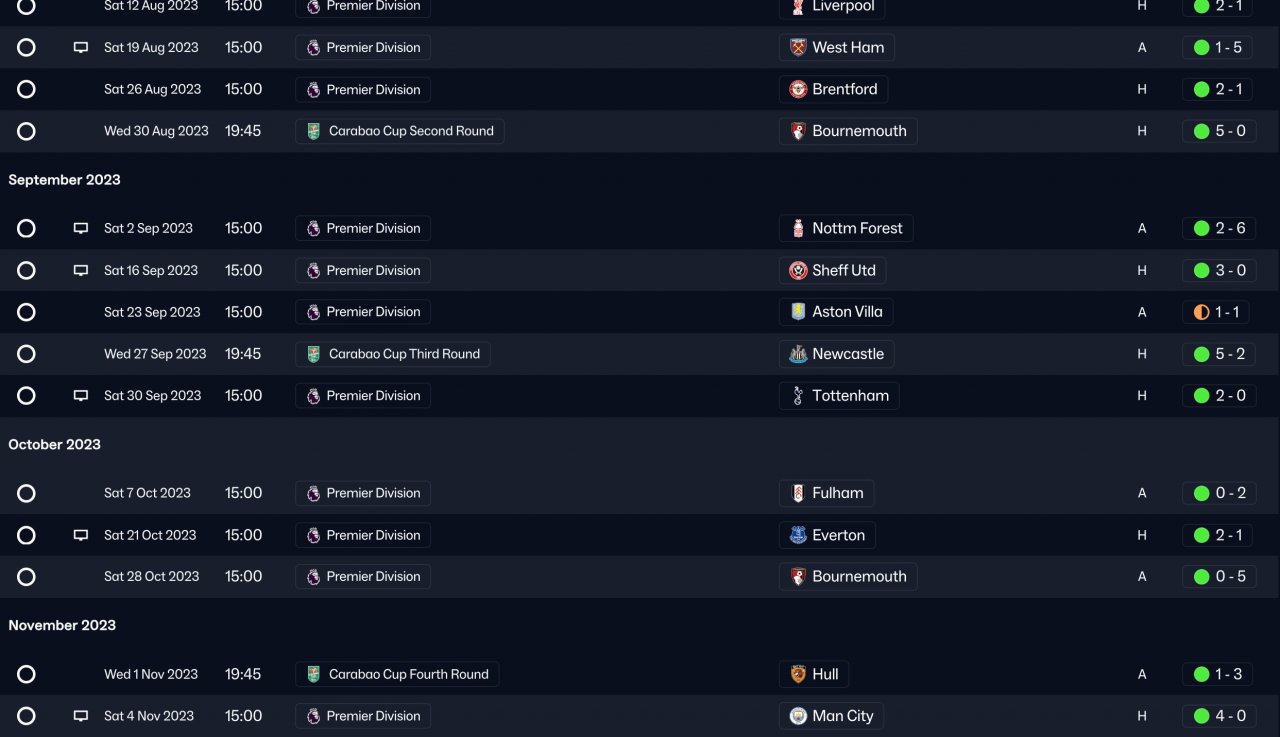This screenshot has width=1280, height=737.
Task: Click the TV broadcast icon on Nottm Forest row
Action: click(x=81, y=229)
